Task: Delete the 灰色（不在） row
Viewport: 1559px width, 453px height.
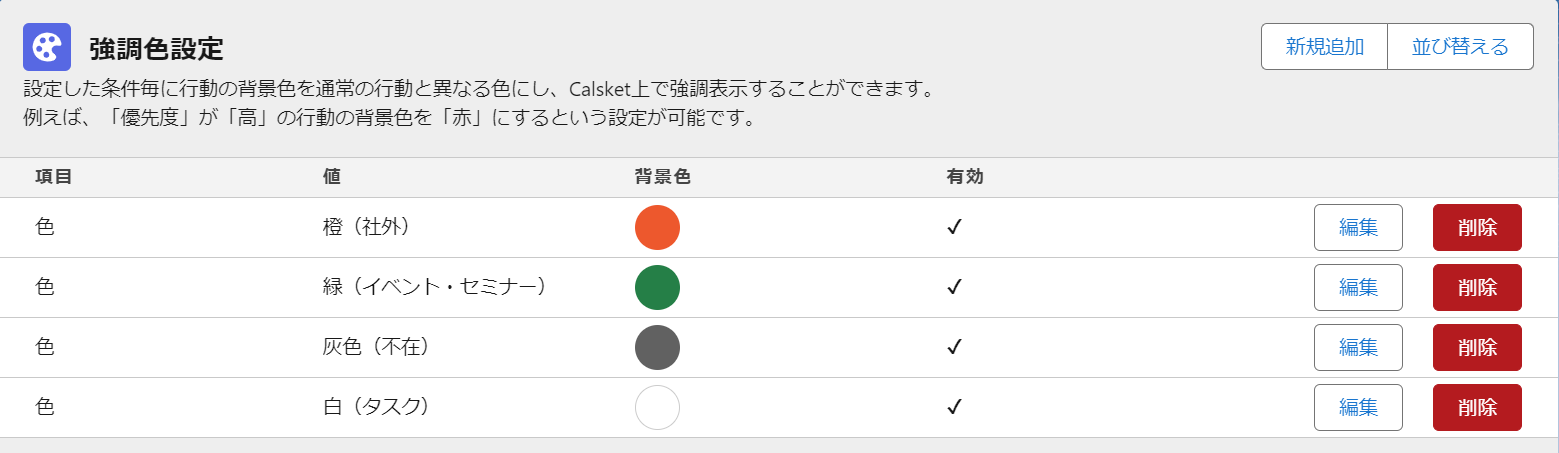Action: [x=1477, y=347]
